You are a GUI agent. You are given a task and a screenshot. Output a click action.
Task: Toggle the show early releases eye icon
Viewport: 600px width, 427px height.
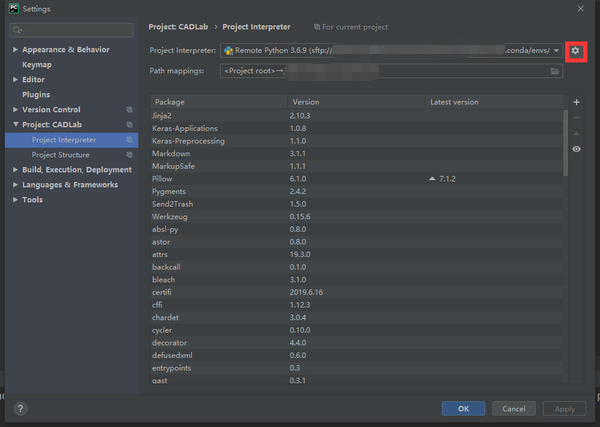pos(576,149)
